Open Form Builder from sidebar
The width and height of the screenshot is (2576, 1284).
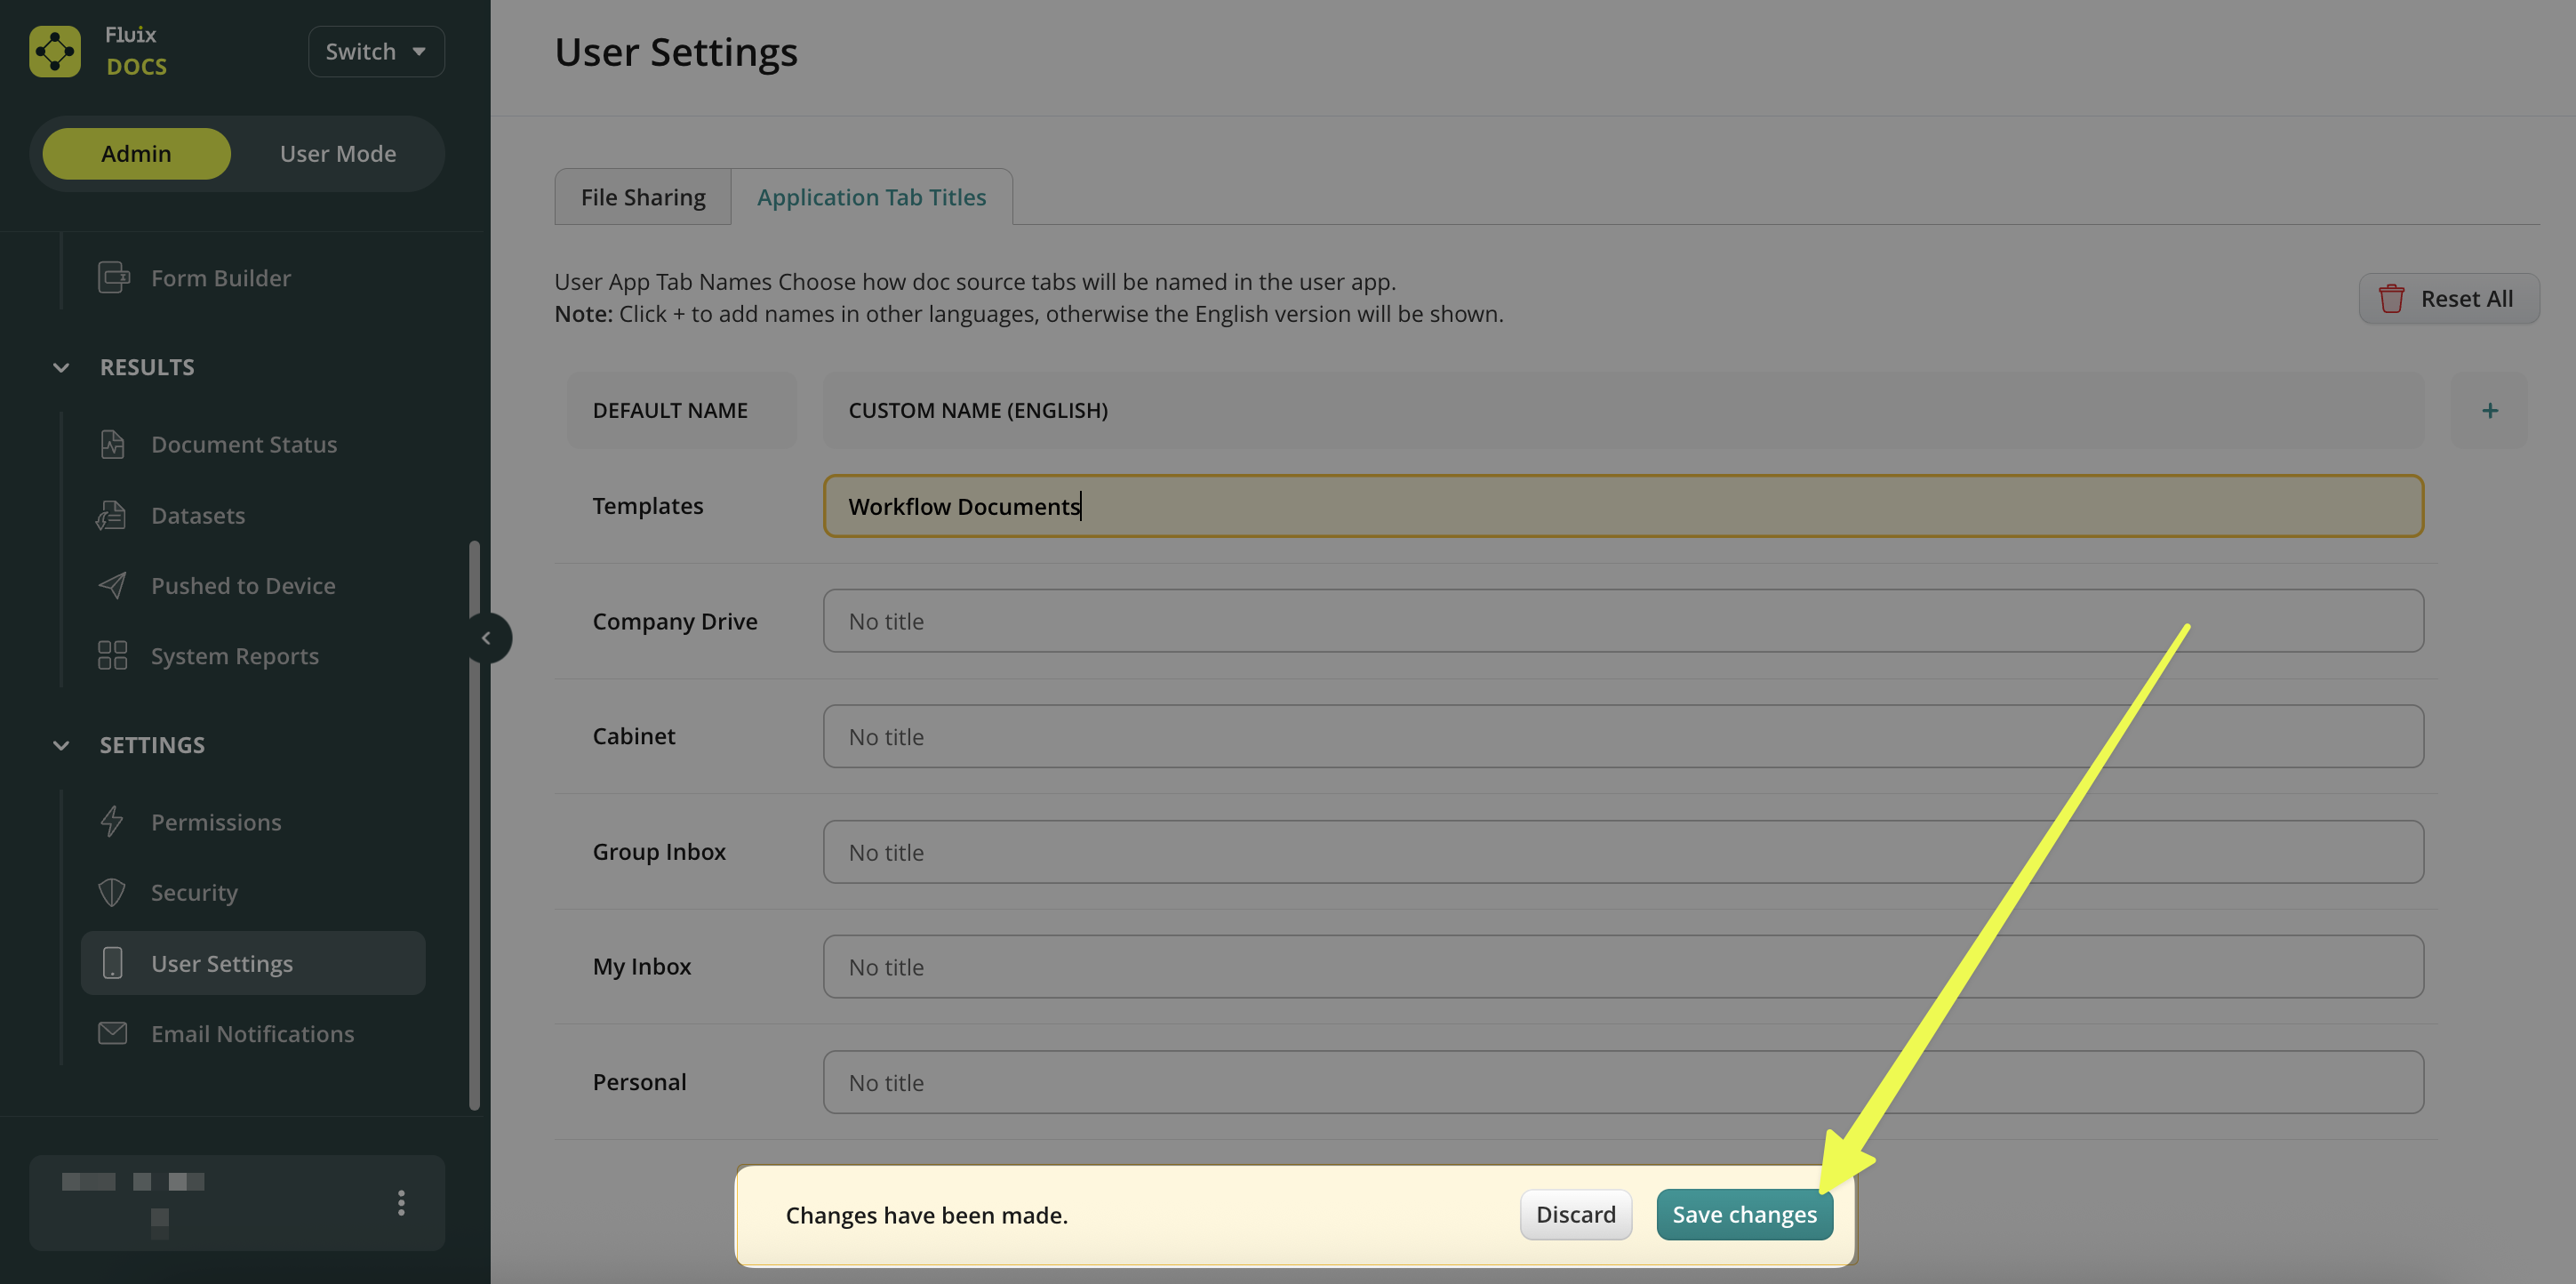point(220,278)
